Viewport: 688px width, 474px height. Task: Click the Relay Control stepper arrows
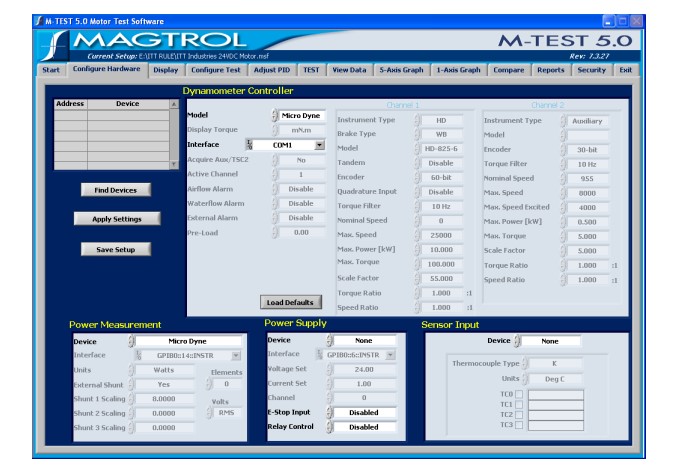(326, 427)
